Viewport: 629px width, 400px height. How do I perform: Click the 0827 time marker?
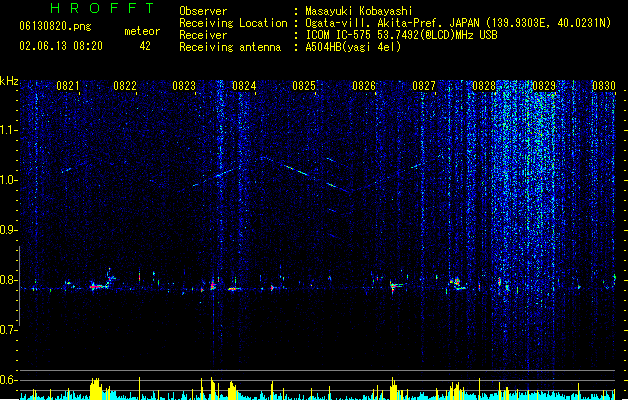424,86
